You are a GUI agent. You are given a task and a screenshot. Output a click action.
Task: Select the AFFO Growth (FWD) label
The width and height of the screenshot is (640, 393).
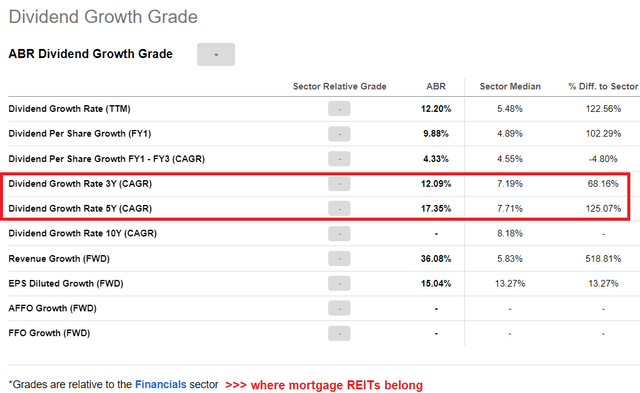click(x=52, y=309)
